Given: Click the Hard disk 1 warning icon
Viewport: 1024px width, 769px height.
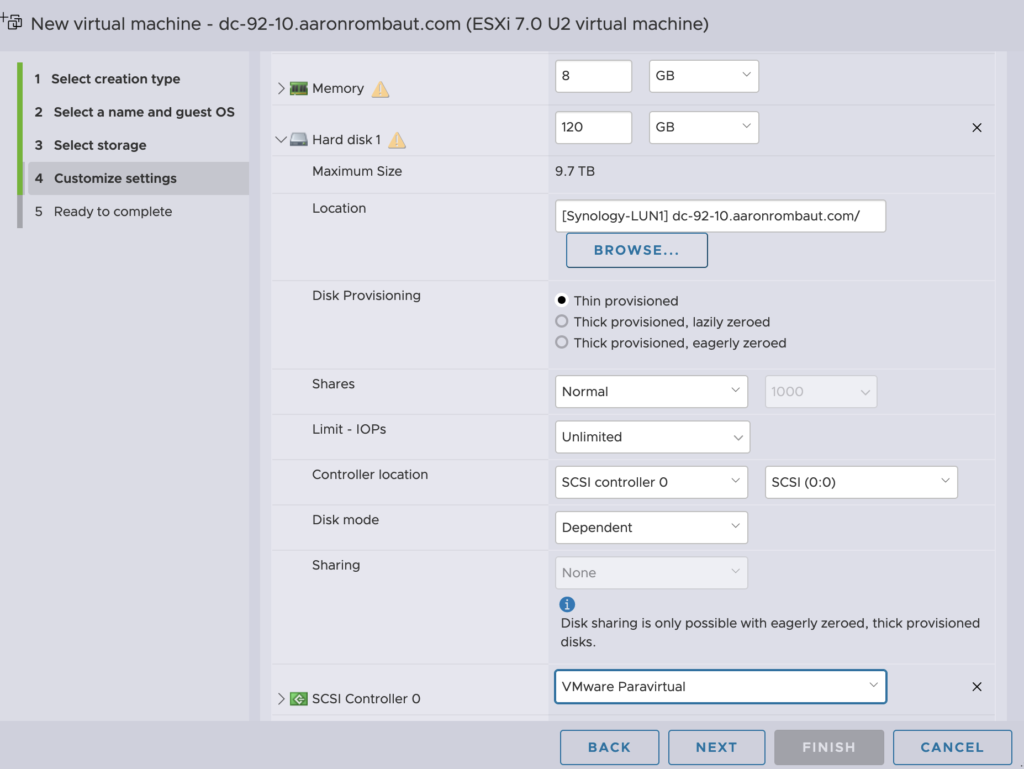Looking at the screenshot, I should (x=397, y=140).
